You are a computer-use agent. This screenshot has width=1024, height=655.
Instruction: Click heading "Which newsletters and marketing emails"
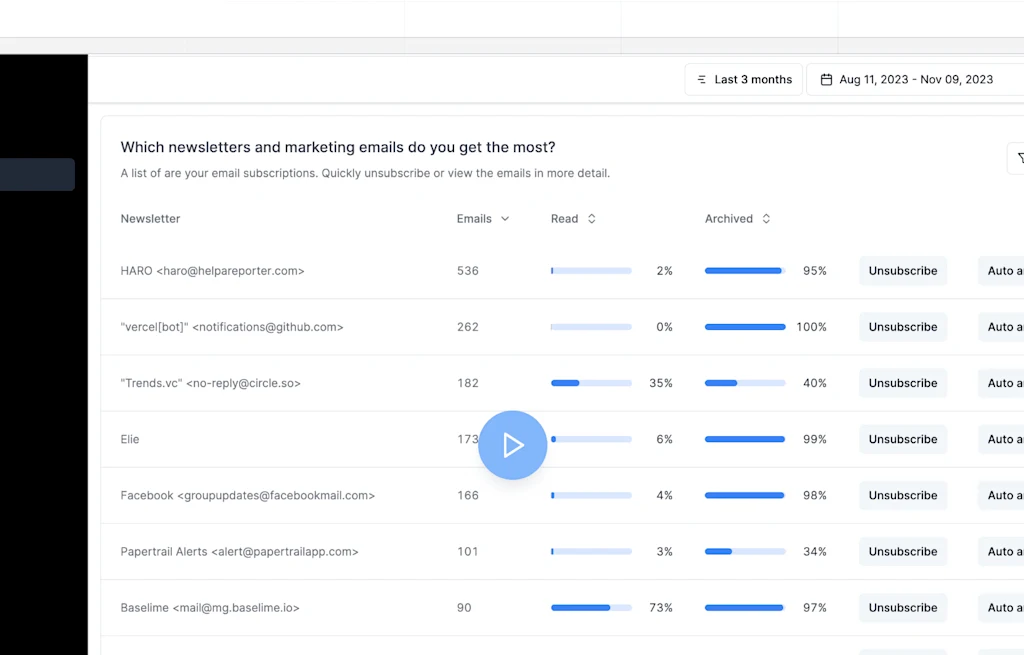(338, 147)
